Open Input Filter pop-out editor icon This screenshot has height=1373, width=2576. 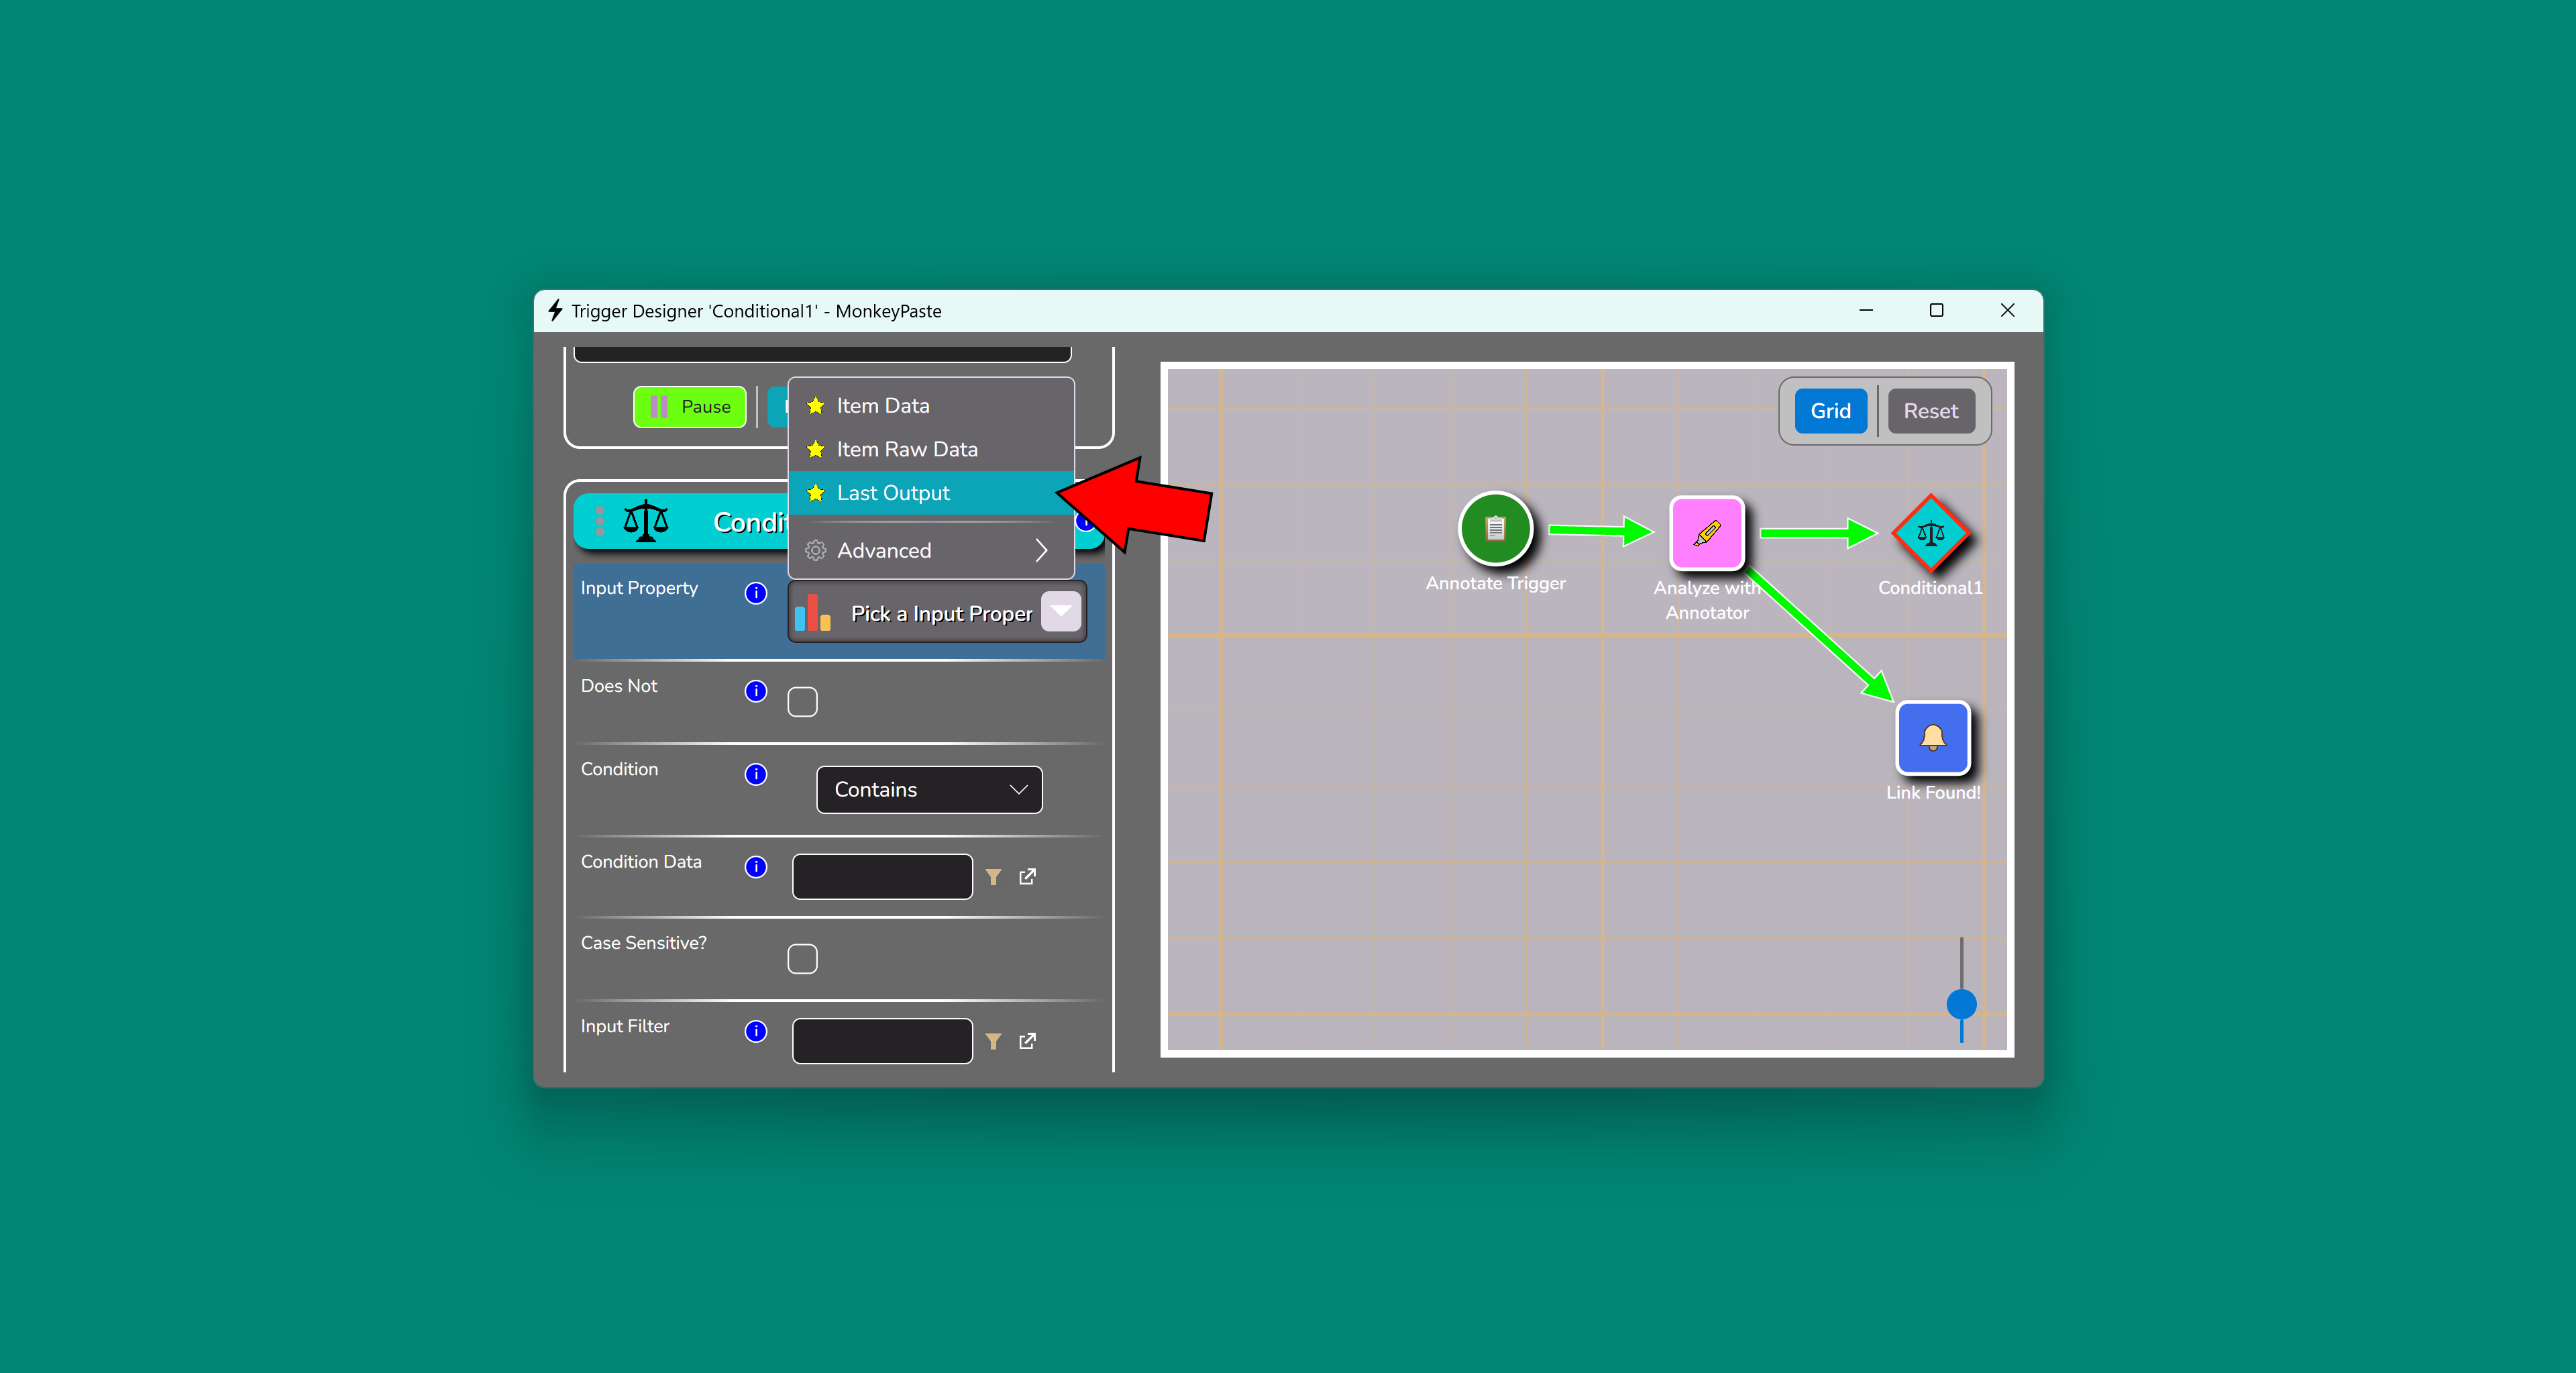coord(1027,1041)
